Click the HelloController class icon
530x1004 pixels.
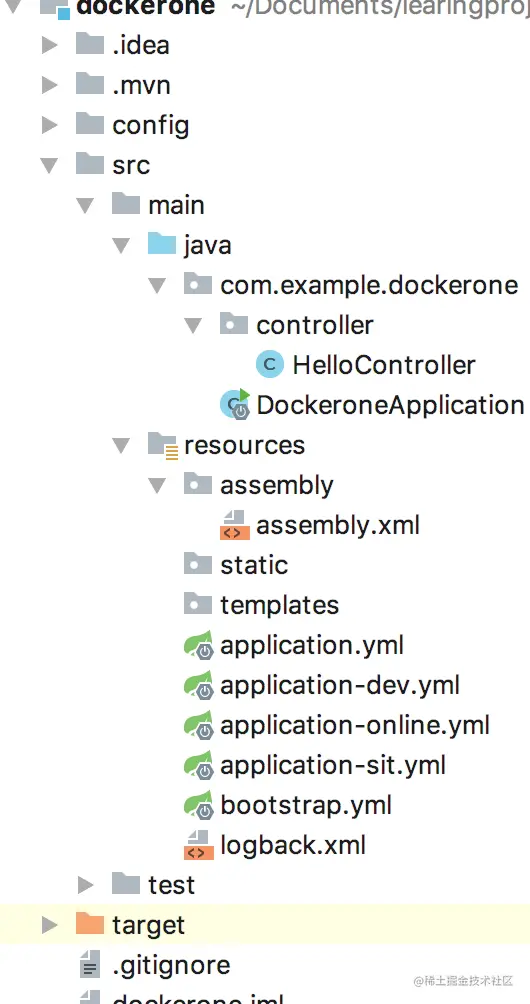click(x=269, y=364)
